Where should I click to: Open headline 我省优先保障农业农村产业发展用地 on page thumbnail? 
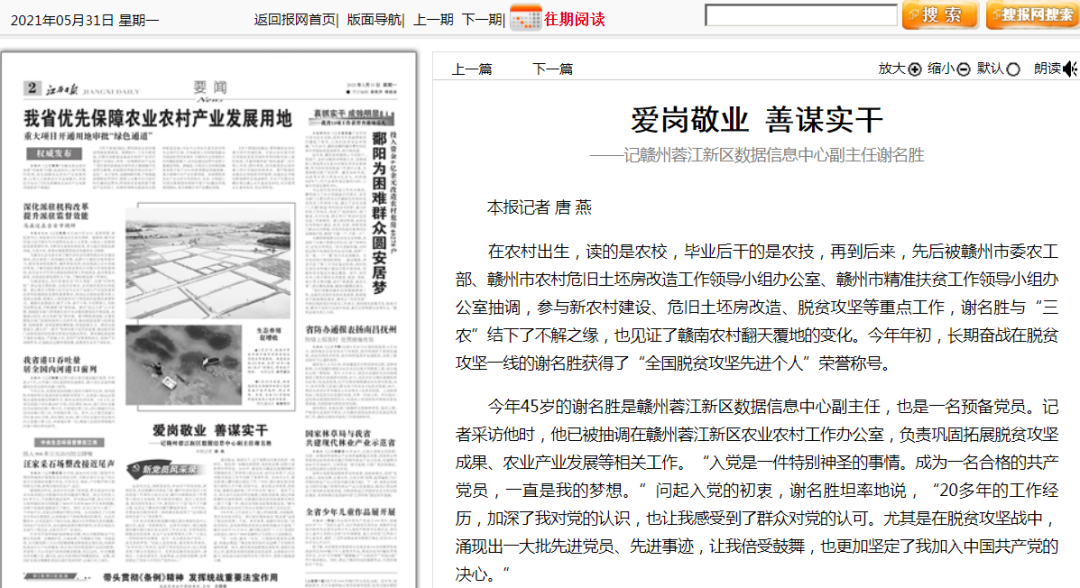(x=158, y=118)
